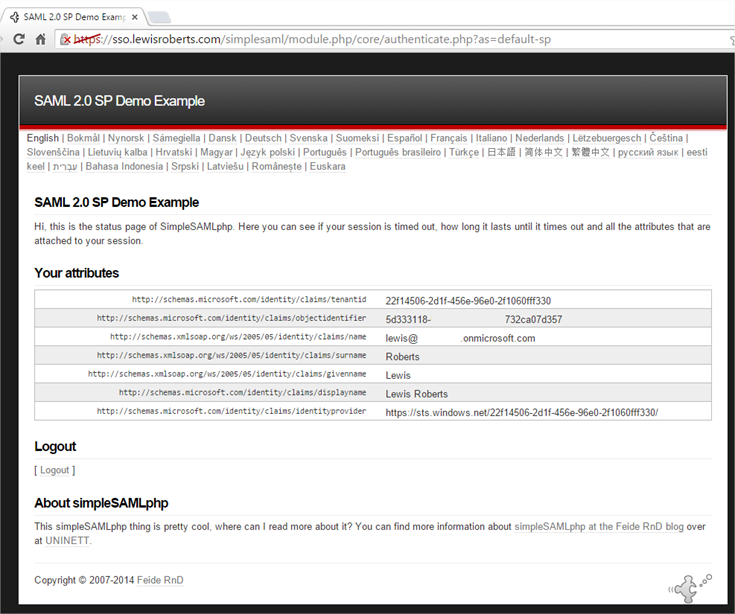
Task: Switch language to русский язык
Action: (648, 152)
